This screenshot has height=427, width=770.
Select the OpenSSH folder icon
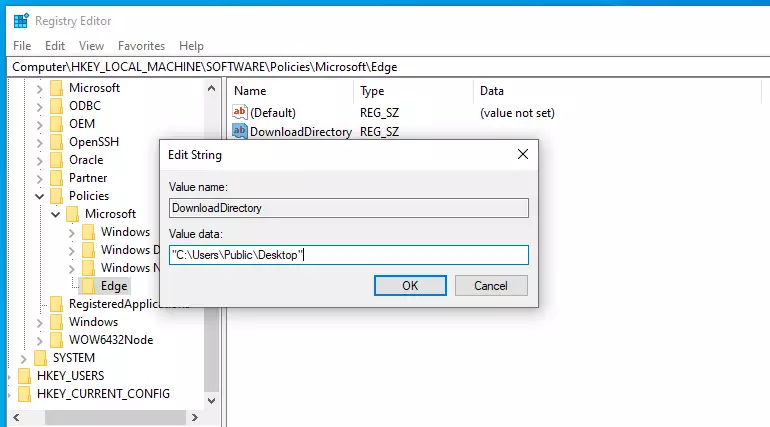(x=56, y=142)
